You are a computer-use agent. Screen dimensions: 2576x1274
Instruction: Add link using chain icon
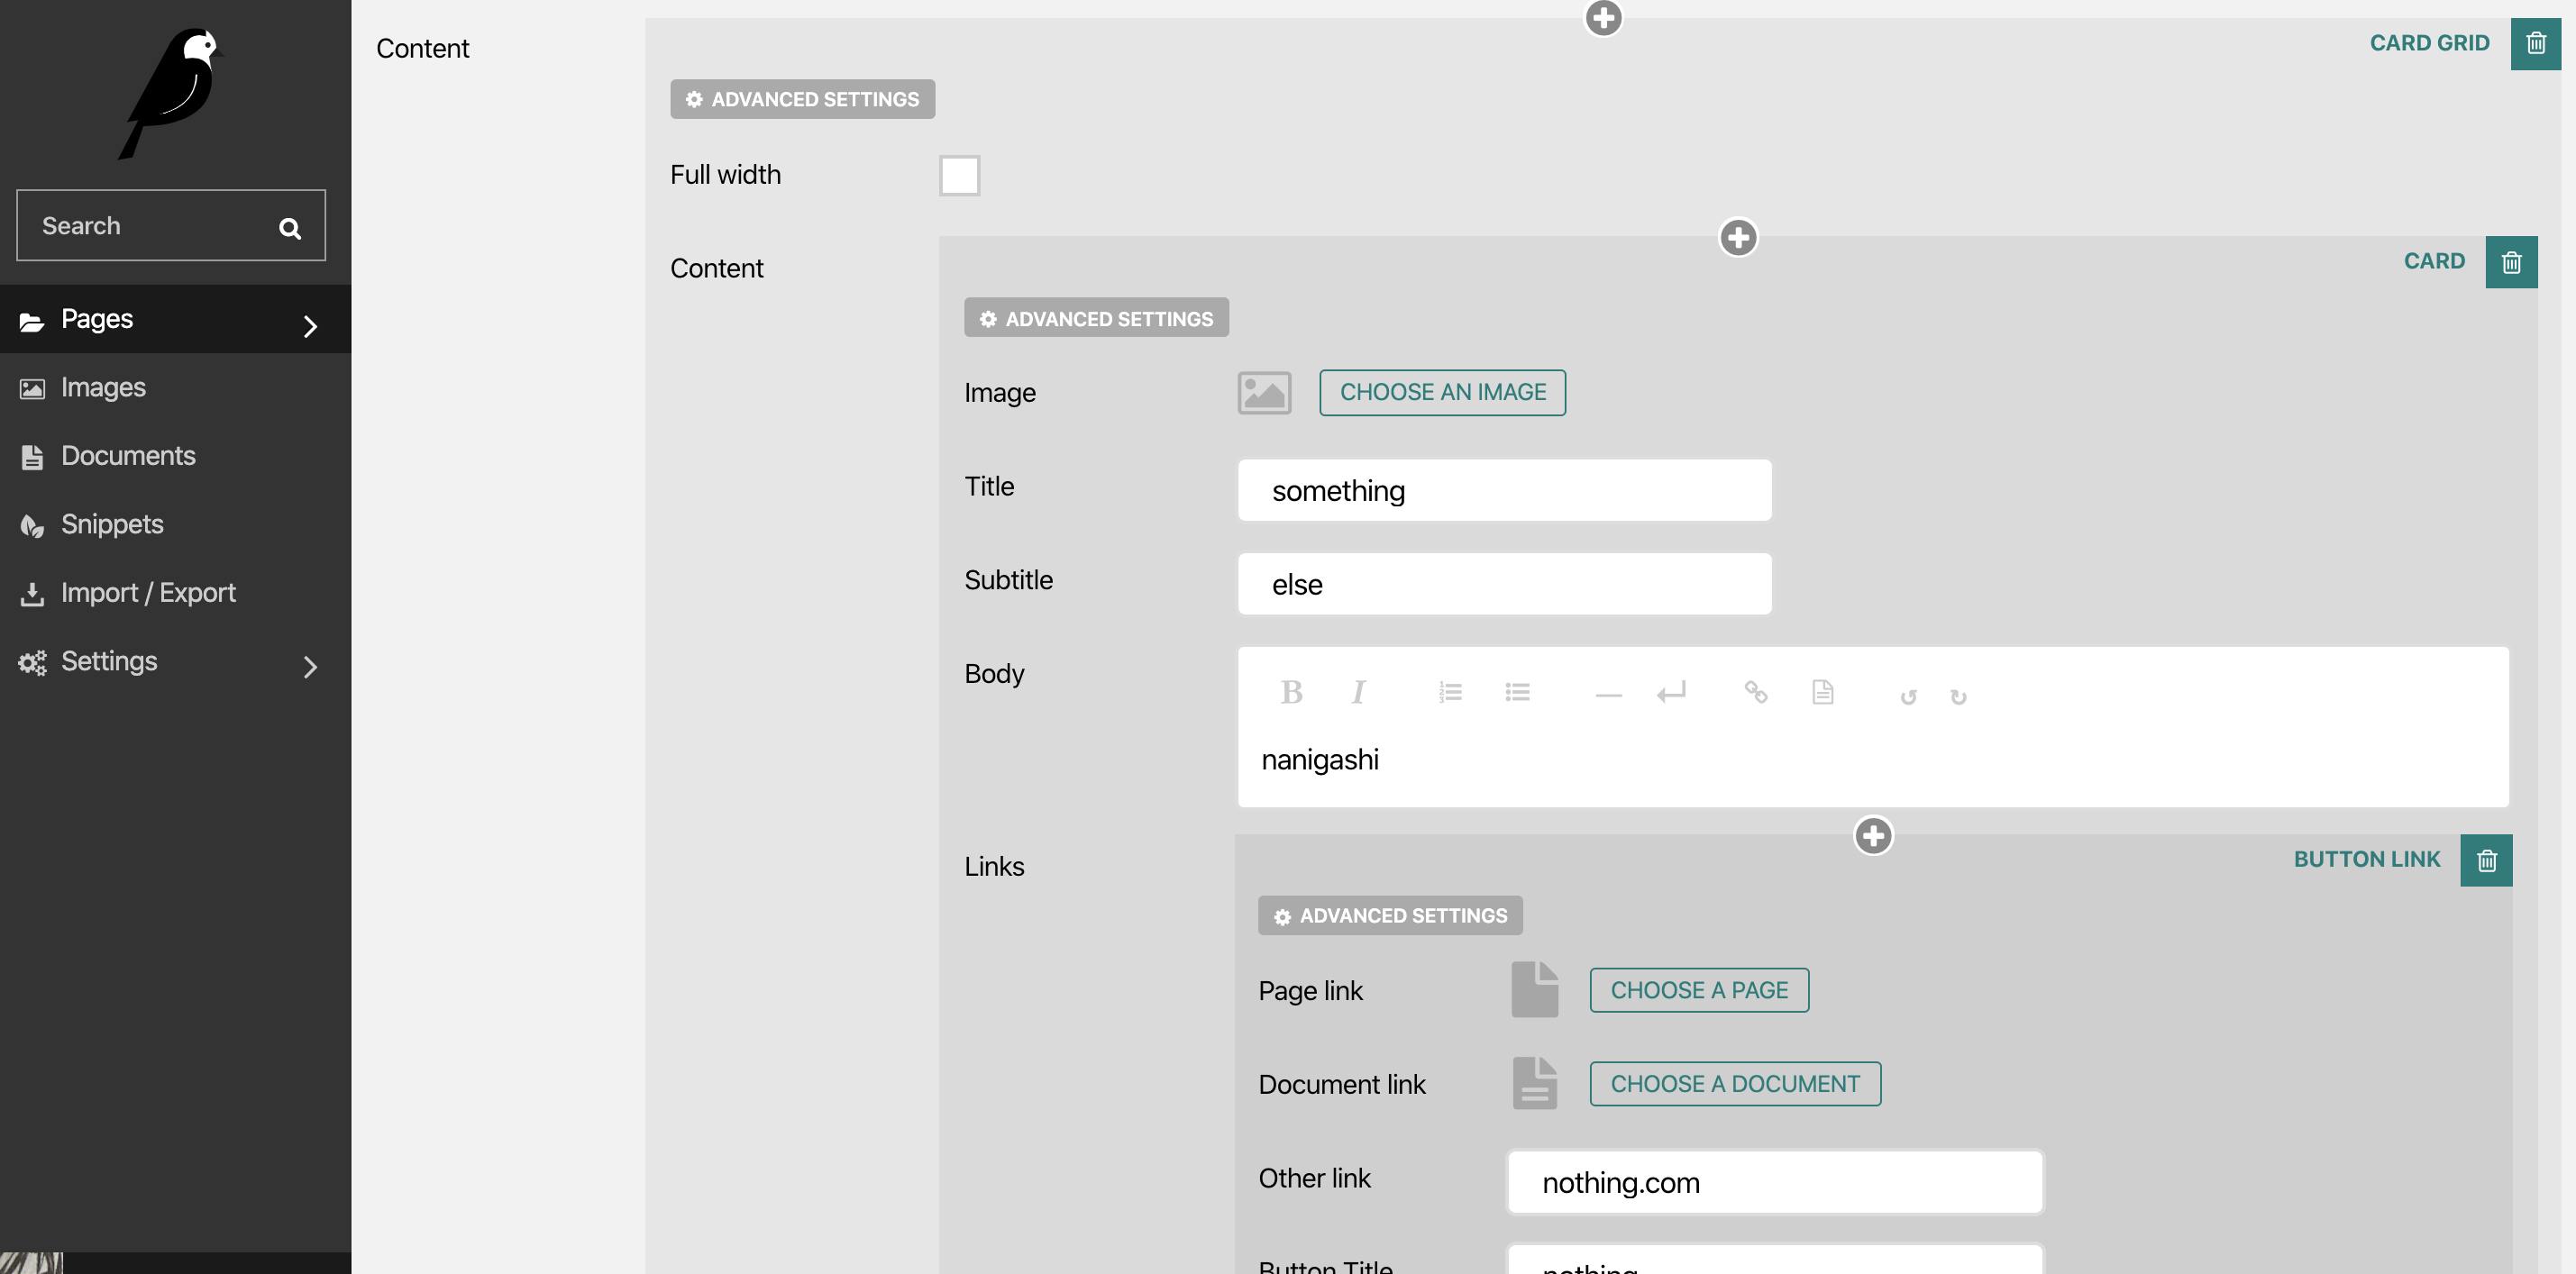coord(1755,692)
